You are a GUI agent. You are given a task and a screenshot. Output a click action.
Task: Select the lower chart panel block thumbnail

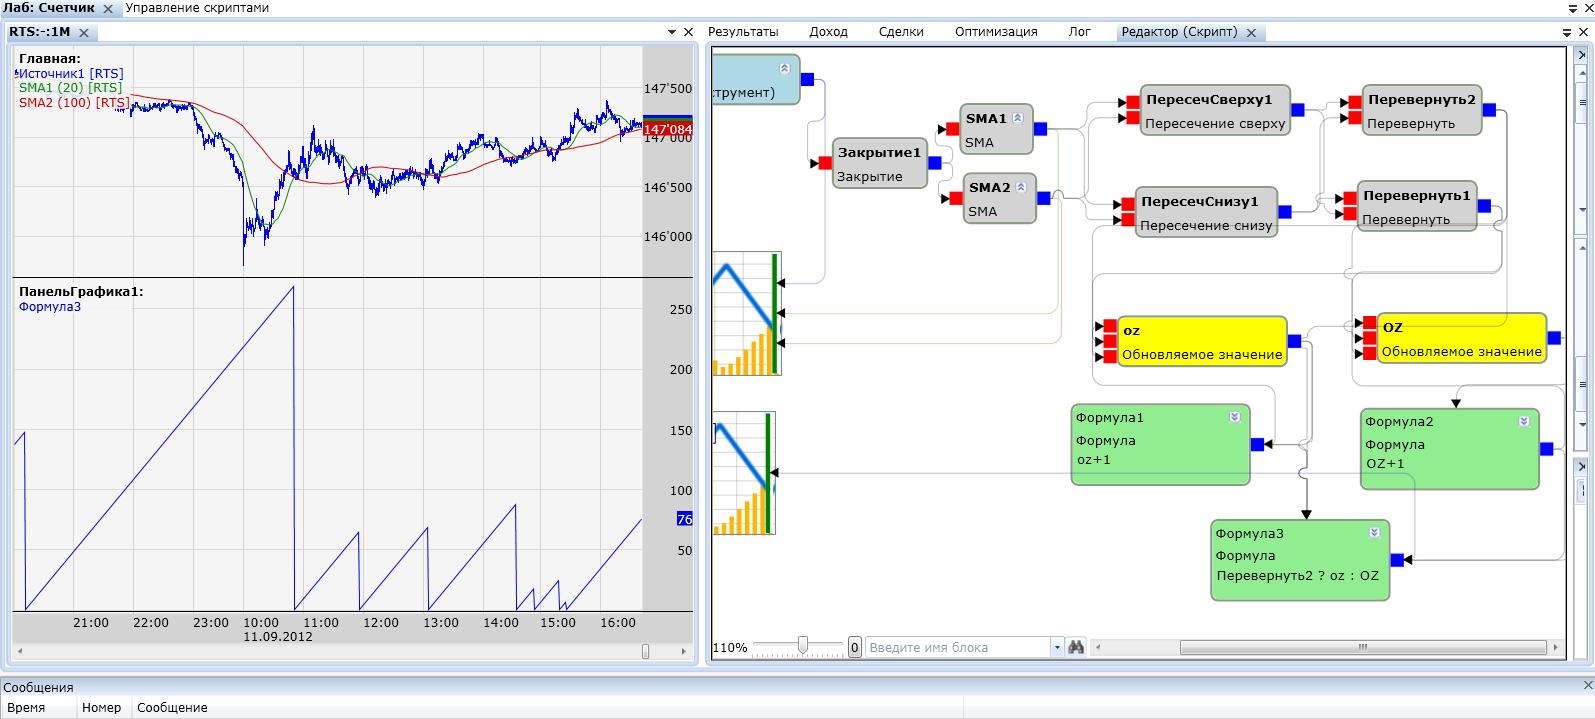744,473
